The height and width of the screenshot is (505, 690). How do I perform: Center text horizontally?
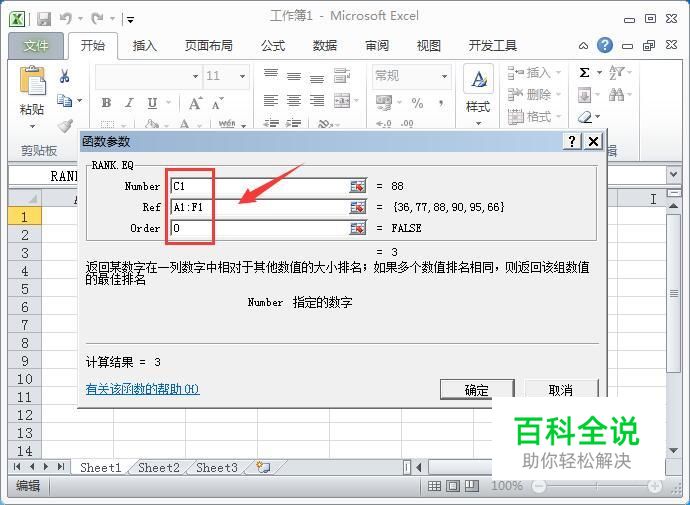coord(294,101)
